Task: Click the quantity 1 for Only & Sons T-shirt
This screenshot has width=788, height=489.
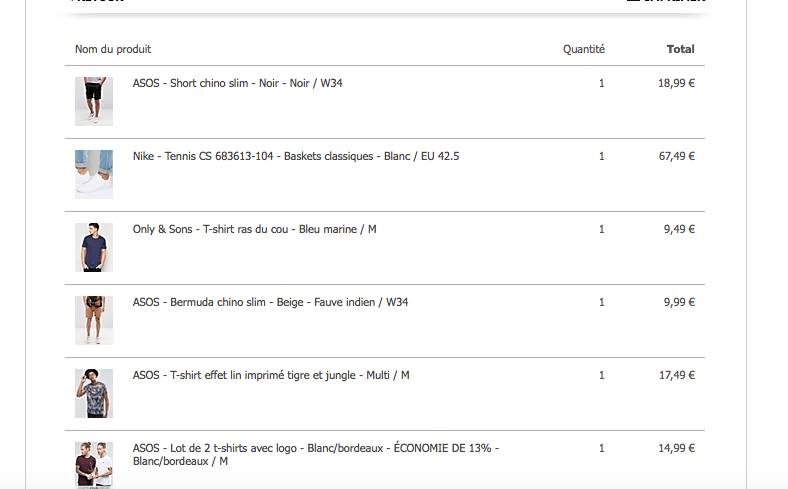Action: (602, 229)
